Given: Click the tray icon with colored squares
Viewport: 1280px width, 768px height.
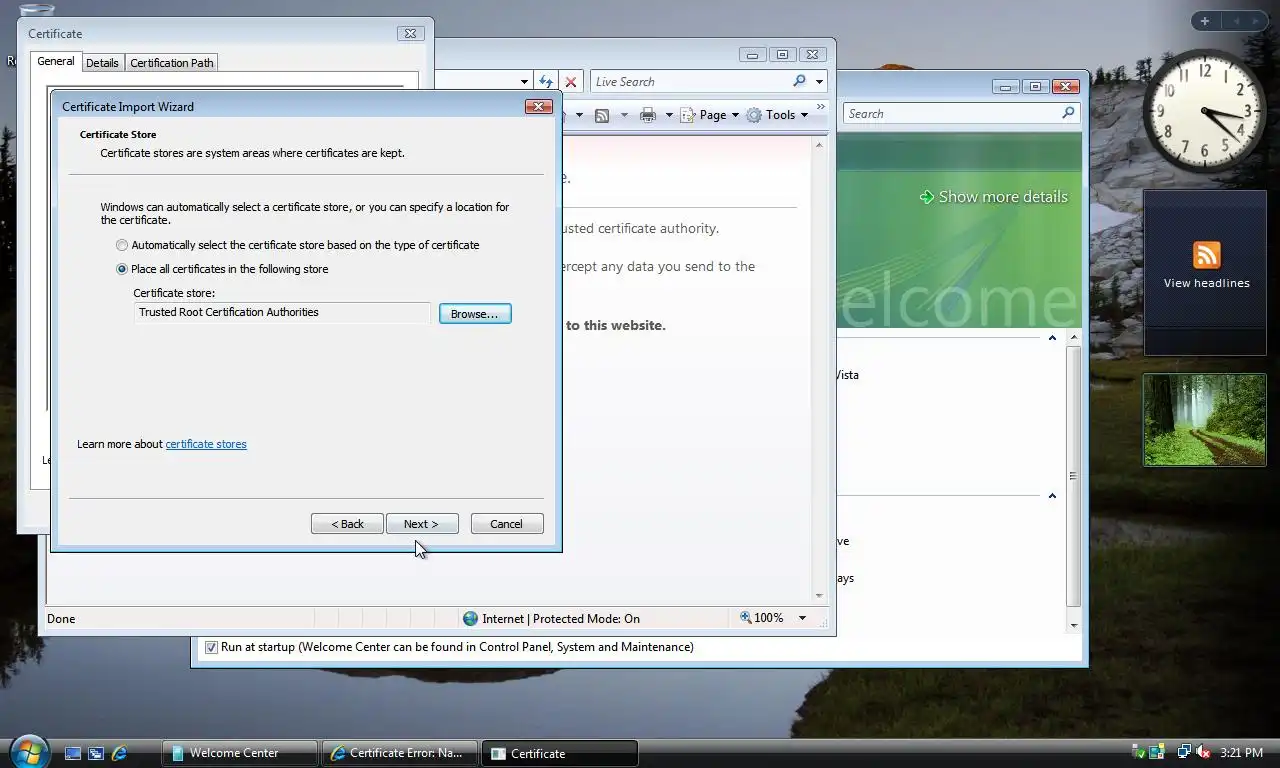Looking at the screenshot, I should [x=1157, y=752].
